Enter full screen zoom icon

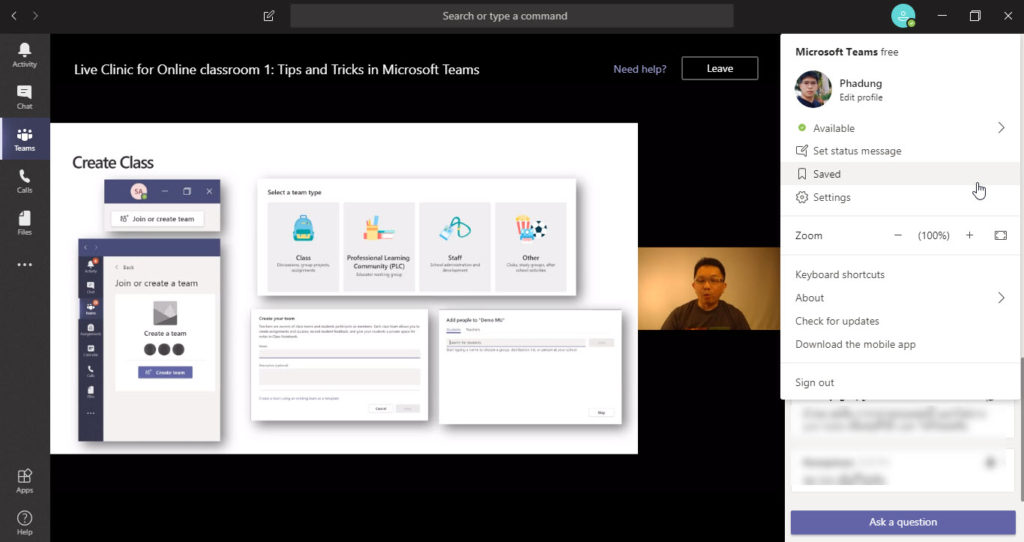pos(1000,235)
